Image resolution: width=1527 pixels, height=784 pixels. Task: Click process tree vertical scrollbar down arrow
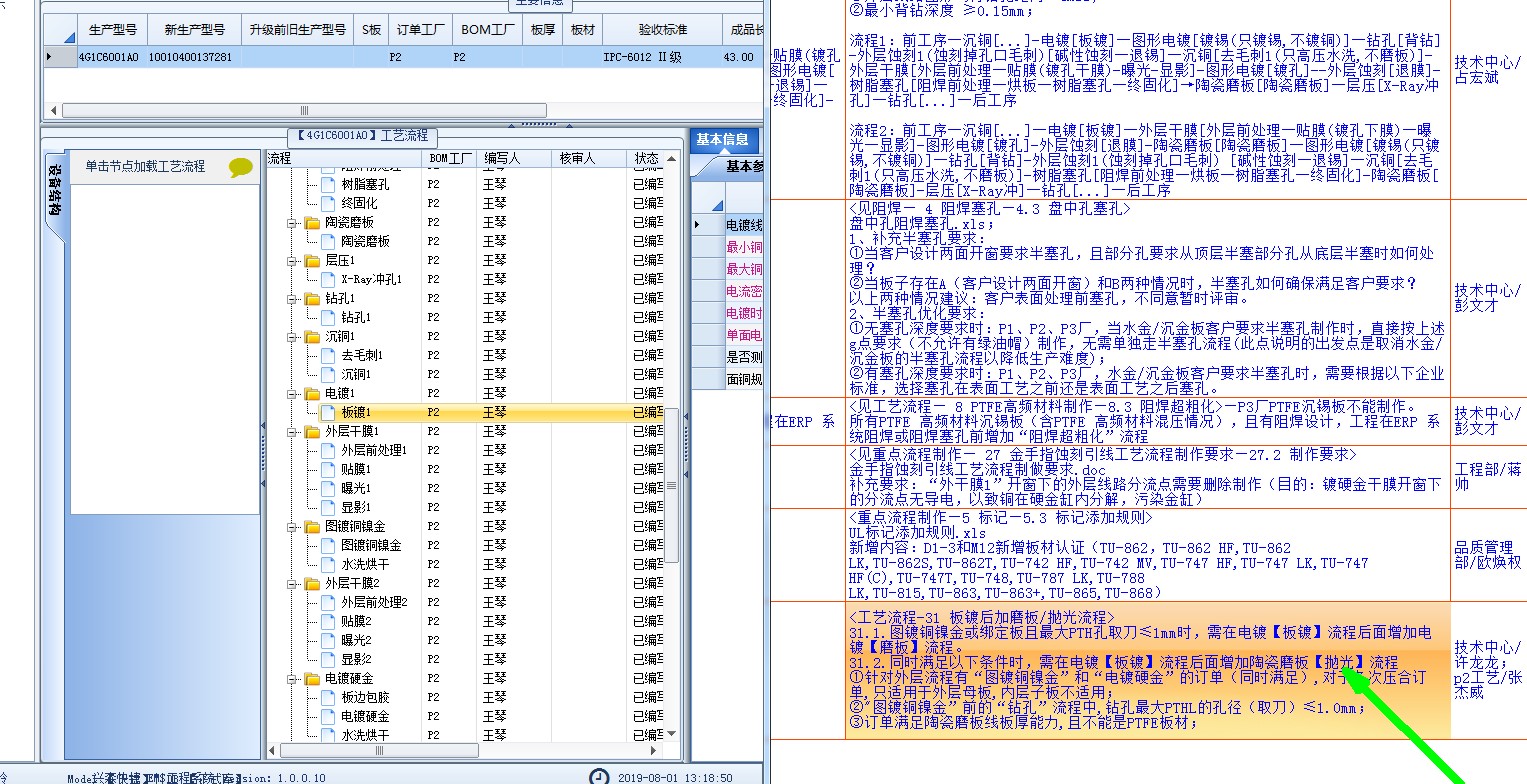coord(672,732)
